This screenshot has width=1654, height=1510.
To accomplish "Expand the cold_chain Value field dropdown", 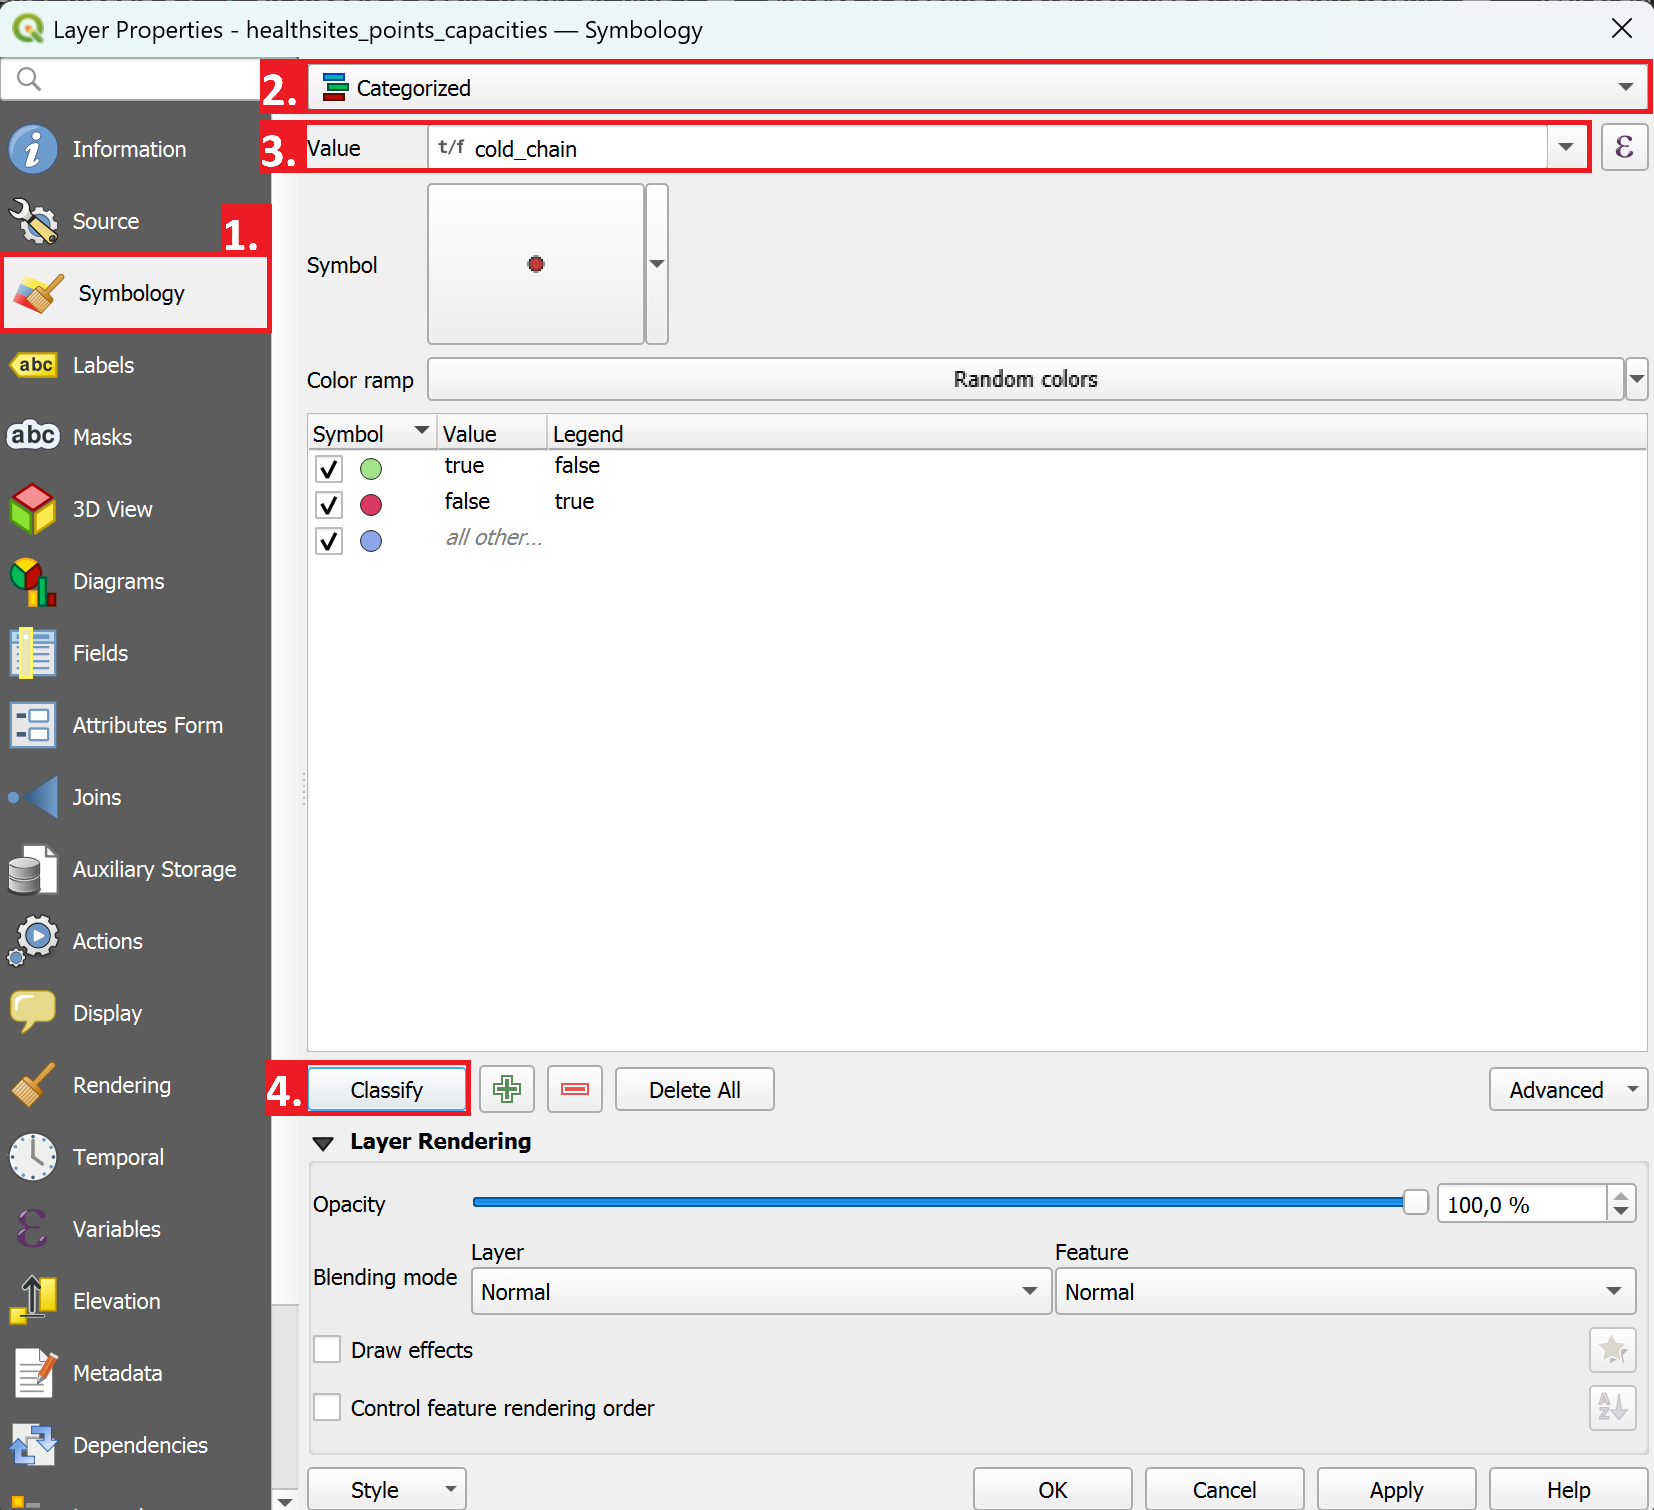I will (x=1565, y=148).
